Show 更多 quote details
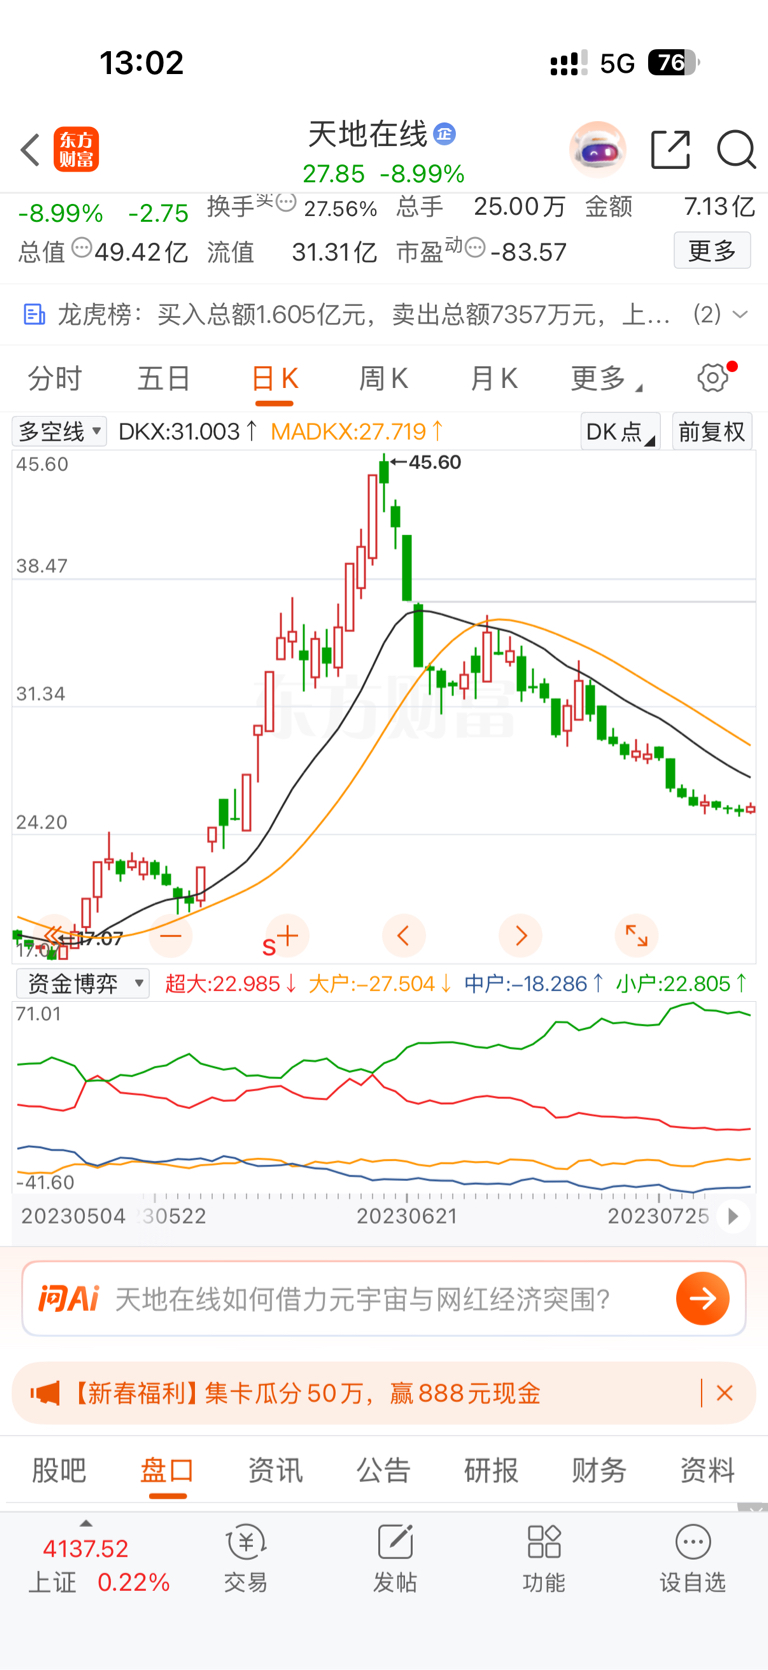 (x=712, y=250)
